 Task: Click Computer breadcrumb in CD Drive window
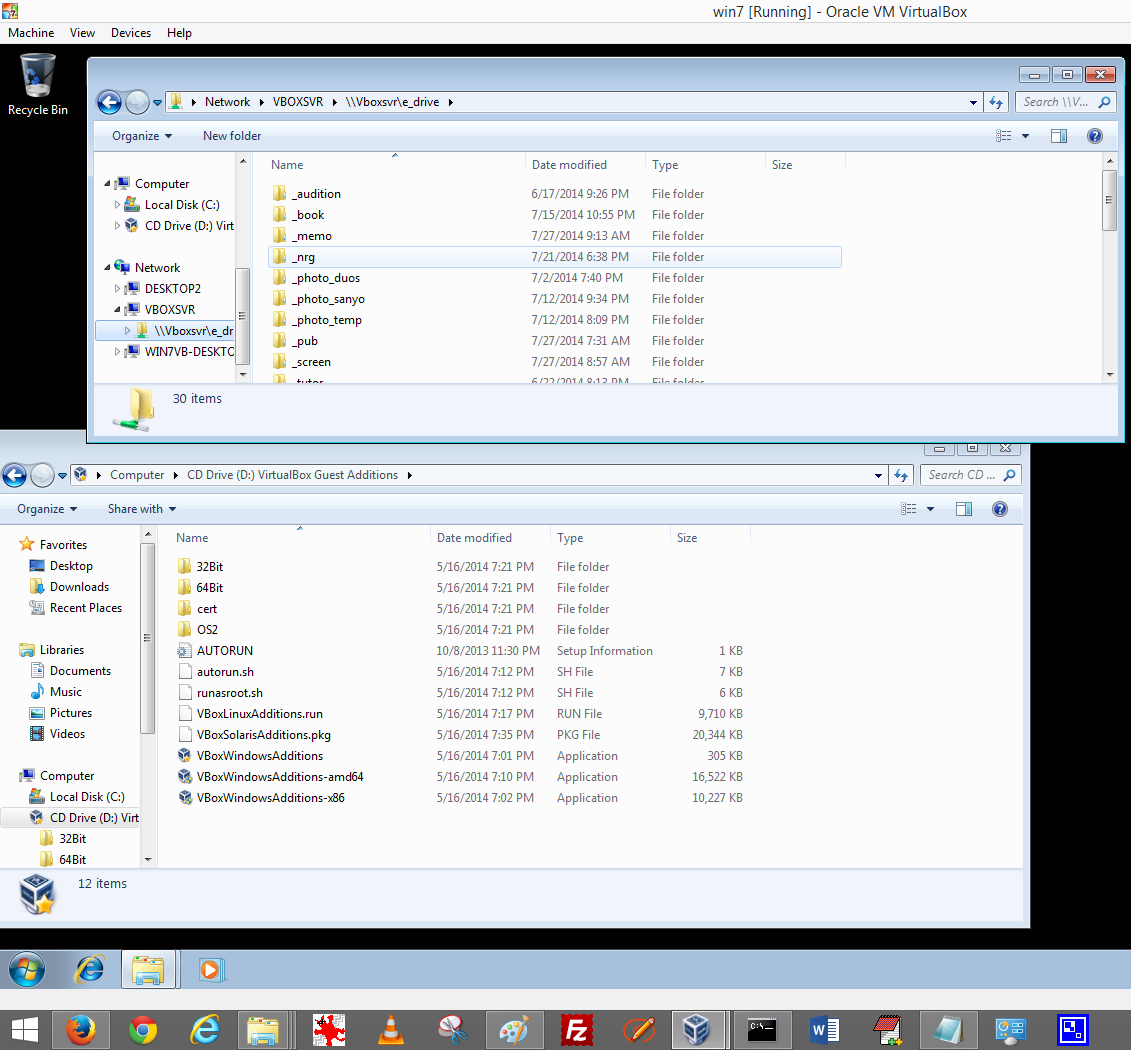(136, 475)
